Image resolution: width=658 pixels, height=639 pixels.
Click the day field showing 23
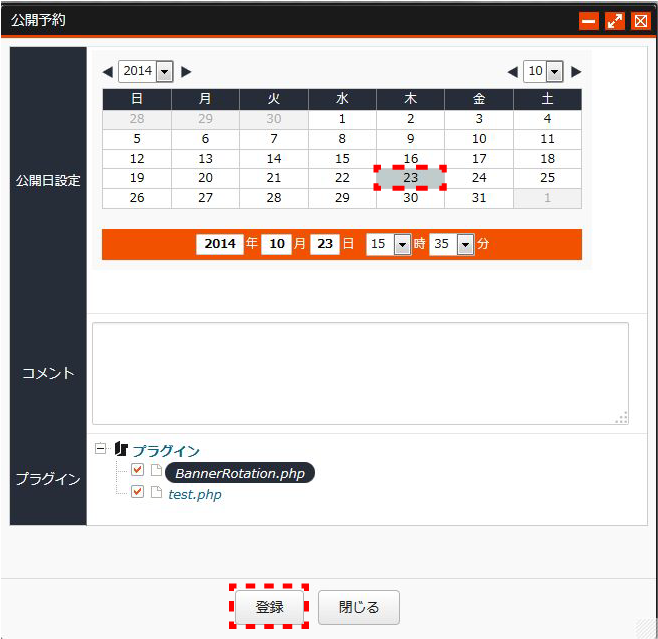[x=325, y=244]
